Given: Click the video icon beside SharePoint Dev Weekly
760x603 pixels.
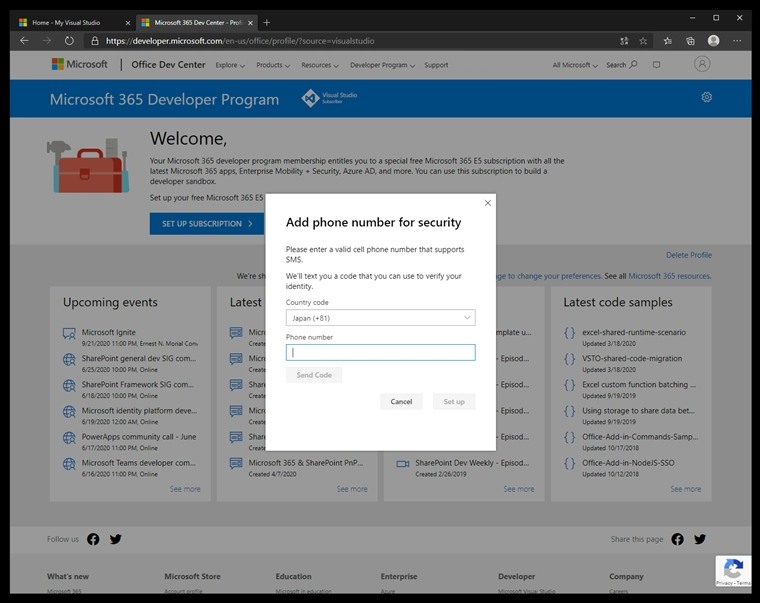Looking at the screenshot, I should pos(403,464).
